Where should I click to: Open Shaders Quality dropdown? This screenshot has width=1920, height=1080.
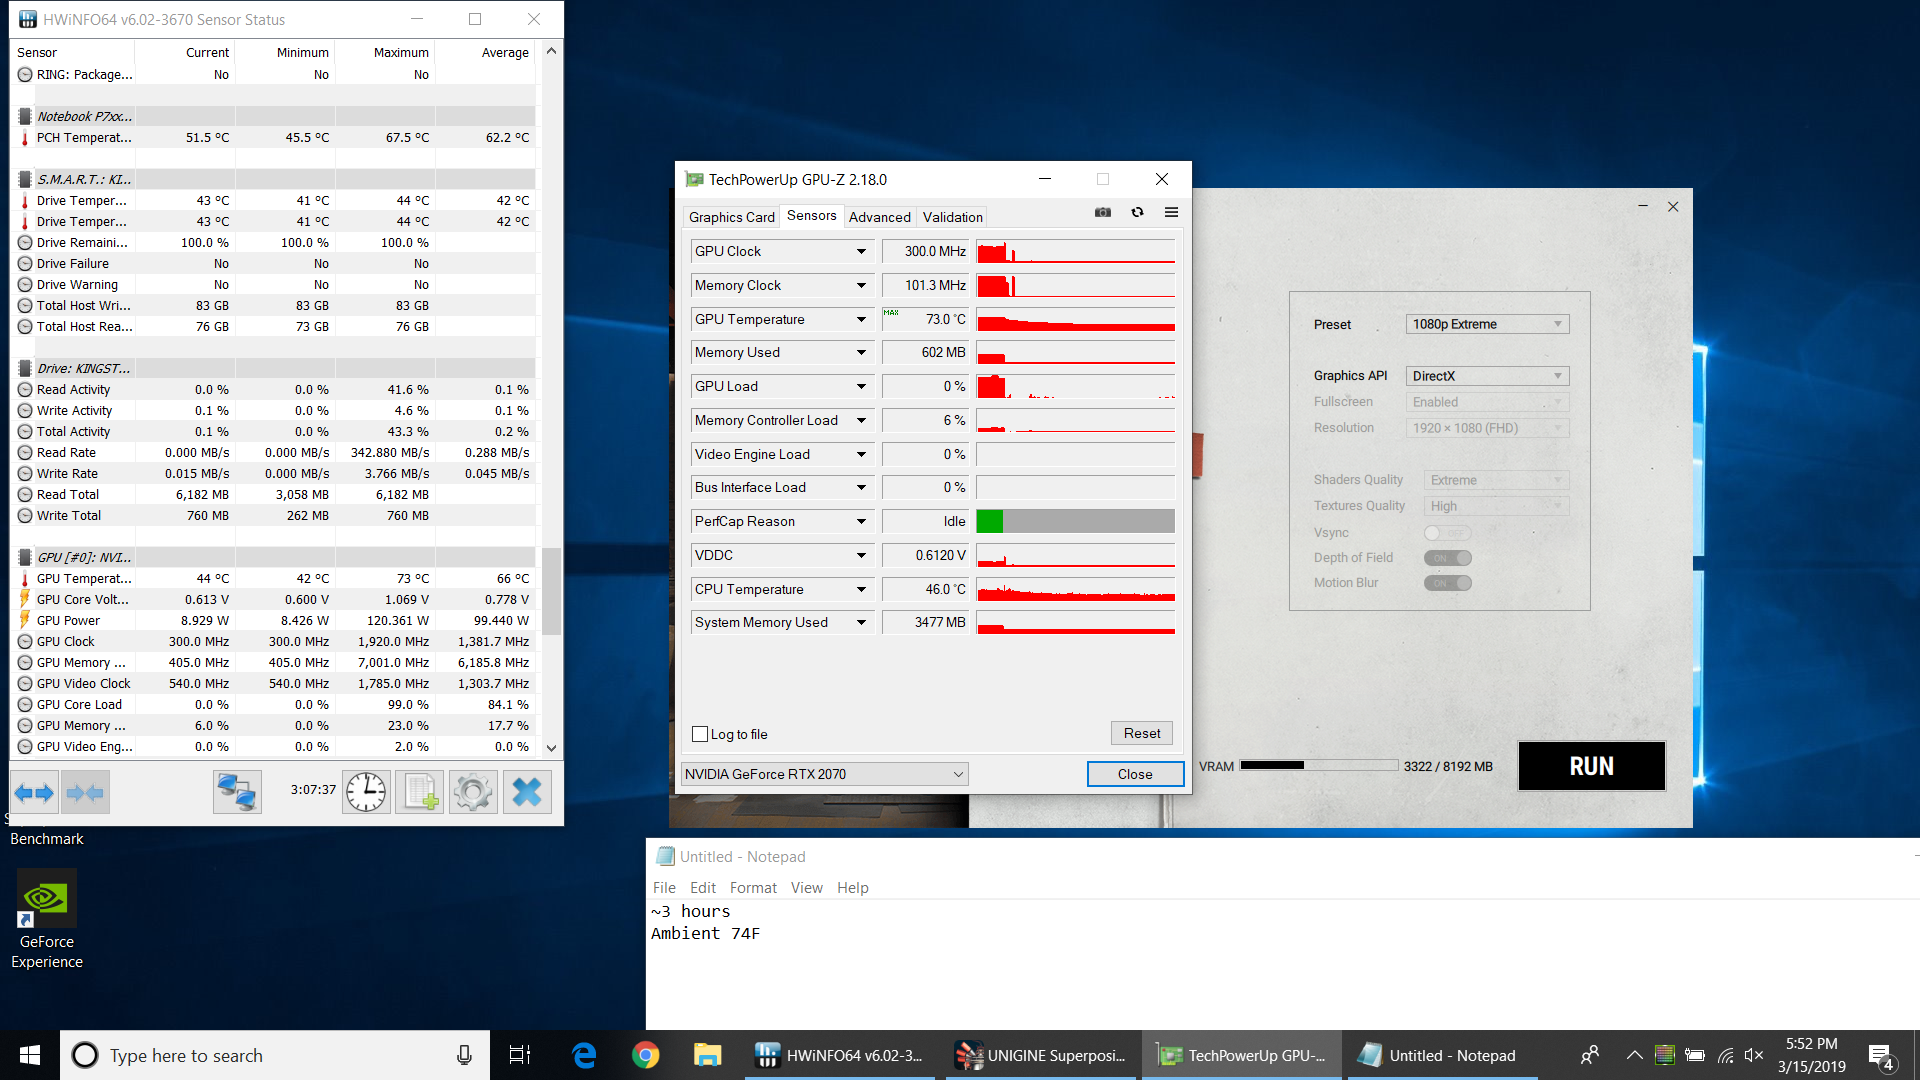click(x=1496, y=480)
